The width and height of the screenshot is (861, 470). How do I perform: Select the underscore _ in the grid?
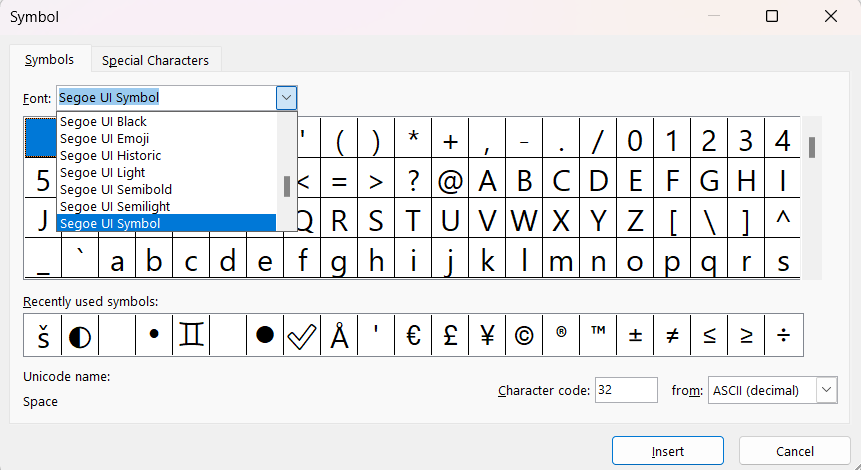point(43,258)
